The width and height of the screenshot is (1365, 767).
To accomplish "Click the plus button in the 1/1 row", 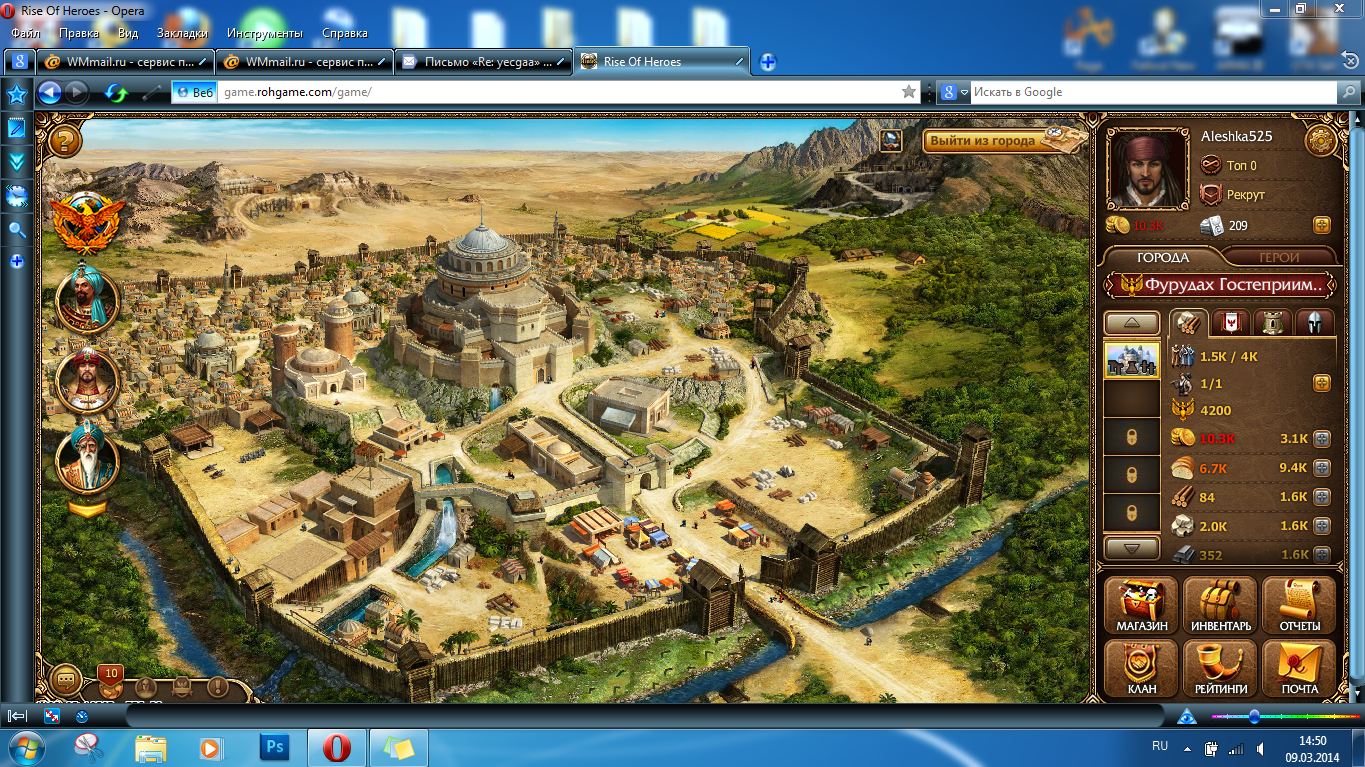I will (1321, 383).
